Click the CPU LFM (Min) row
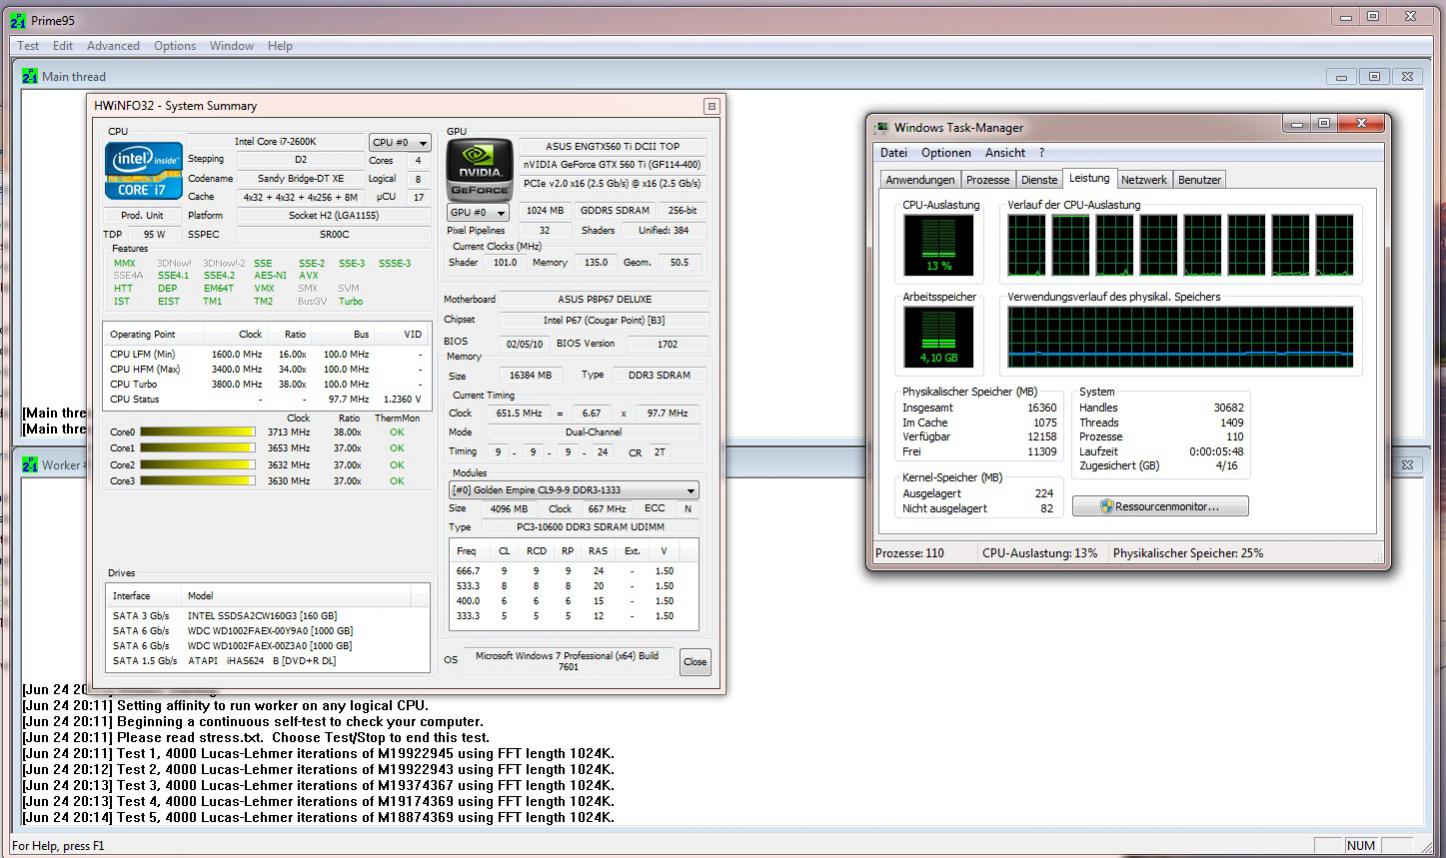The image size is (1446, 858). click(267, 354)
